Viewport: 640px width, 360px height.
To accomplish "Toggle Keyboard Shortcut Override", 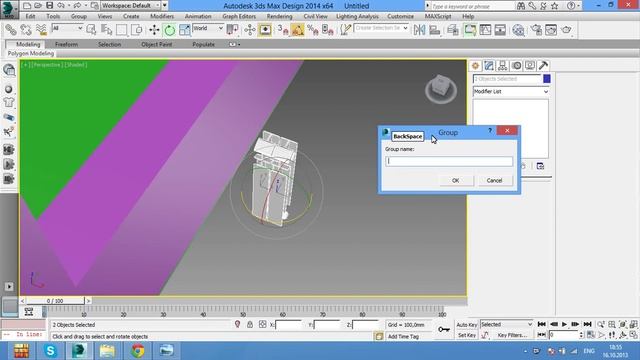I will coord(265,30).
